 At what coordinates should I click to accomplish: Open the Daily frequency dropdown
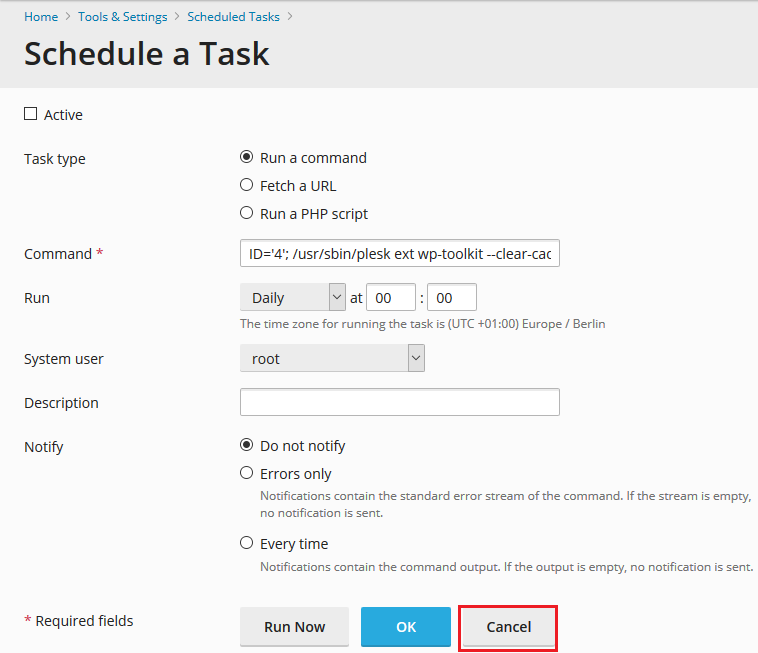292,298
